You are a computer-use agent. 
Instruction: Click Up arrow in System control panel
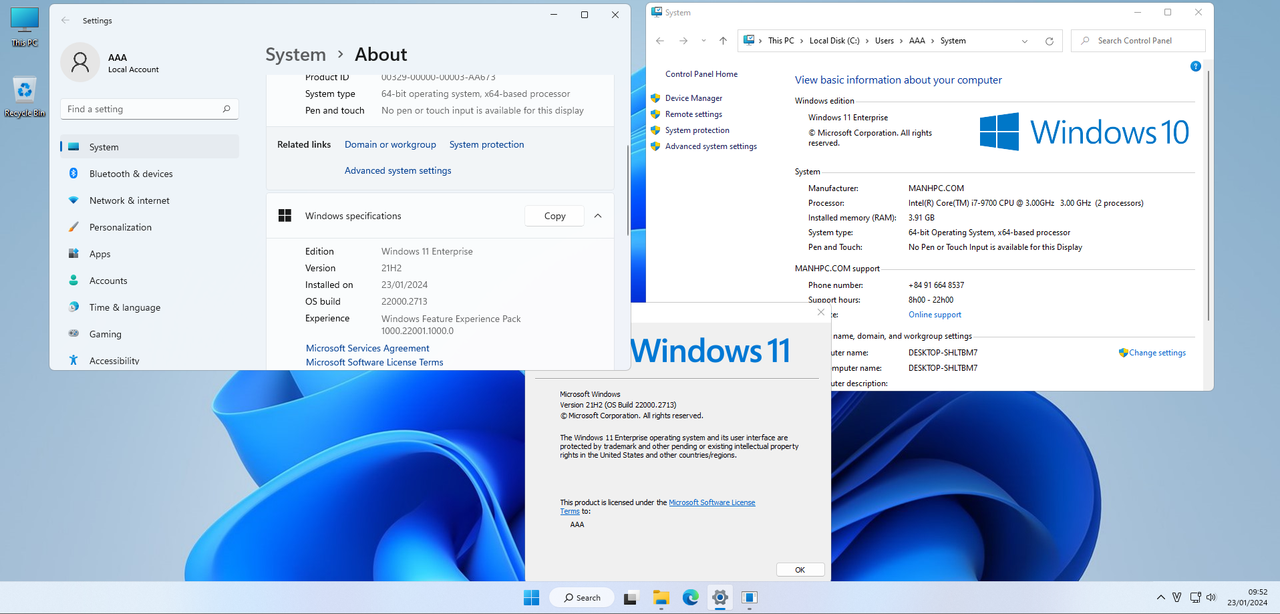(723, 41)
